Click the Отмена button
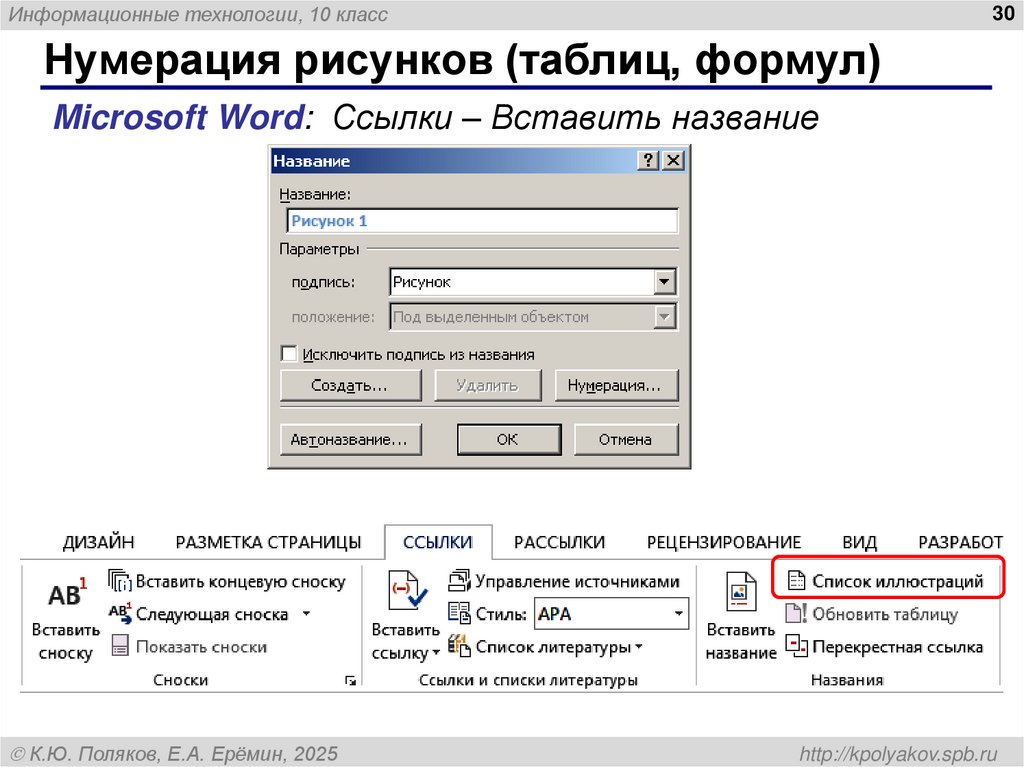Image resolution: width=1024 pixels, height=767 pixels. click(x=626, y=440)
